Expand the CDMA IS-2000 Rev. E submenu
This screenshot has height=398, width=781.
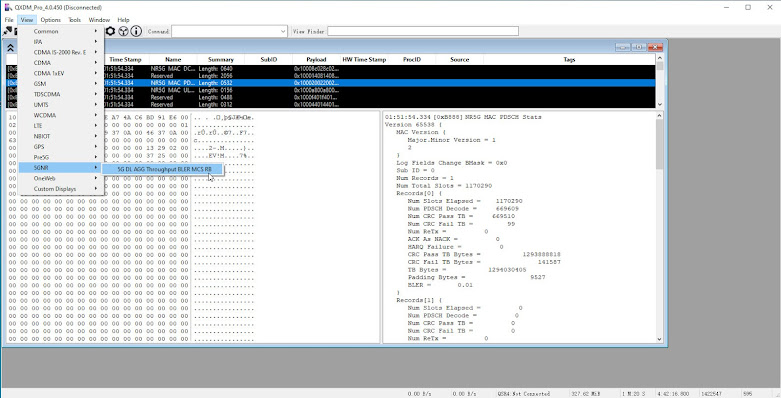61,52
